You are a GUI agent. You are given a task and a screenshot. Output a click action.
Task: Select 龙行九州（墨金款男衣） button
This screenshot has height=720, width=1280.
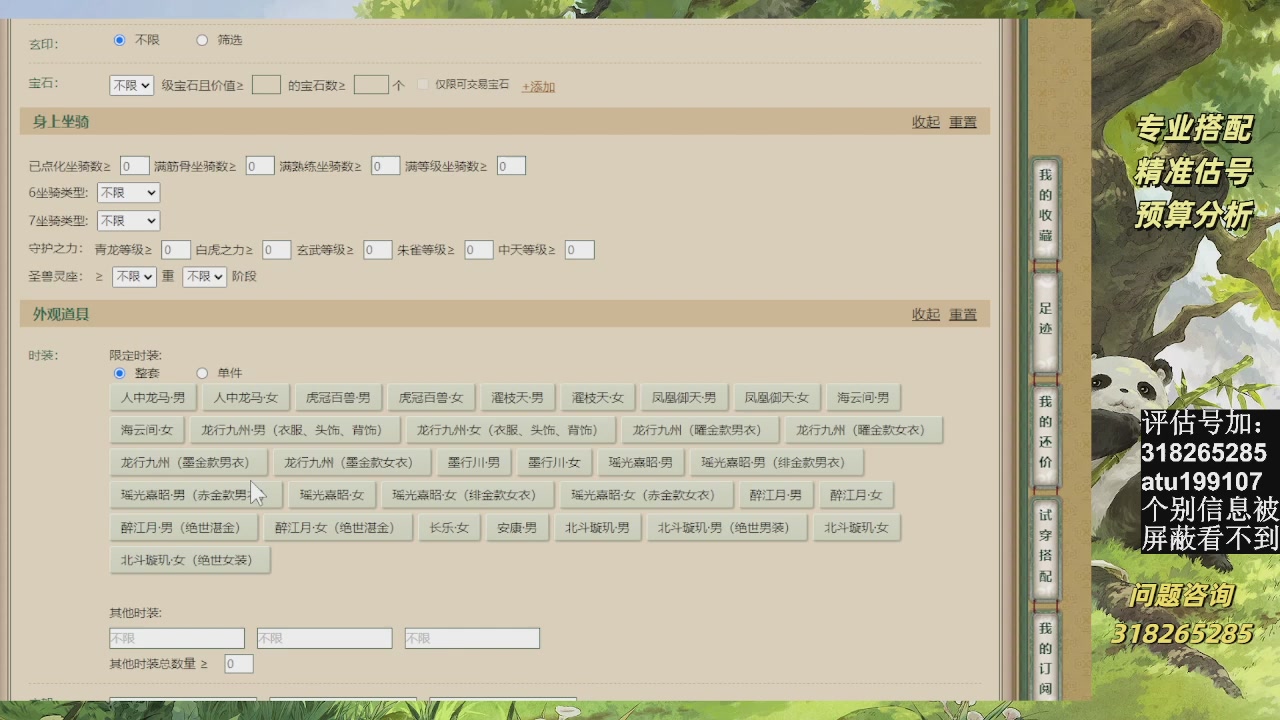click(x=188, y=463)
